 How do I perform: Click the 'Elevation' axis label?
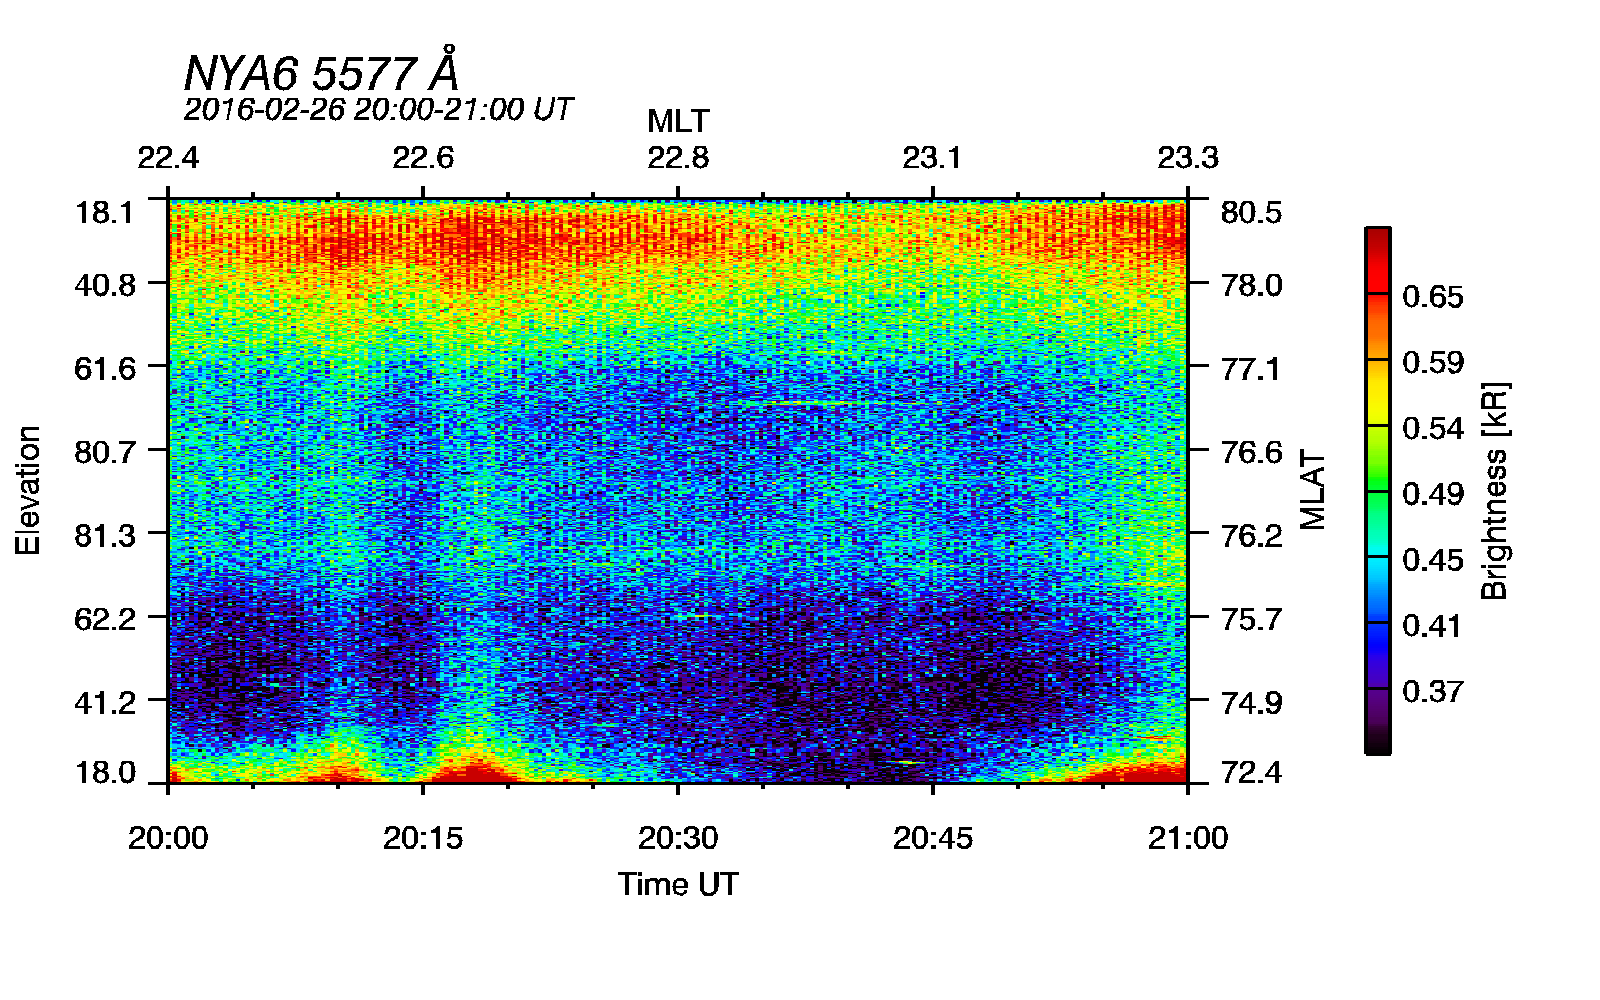(x=28, y=490)
